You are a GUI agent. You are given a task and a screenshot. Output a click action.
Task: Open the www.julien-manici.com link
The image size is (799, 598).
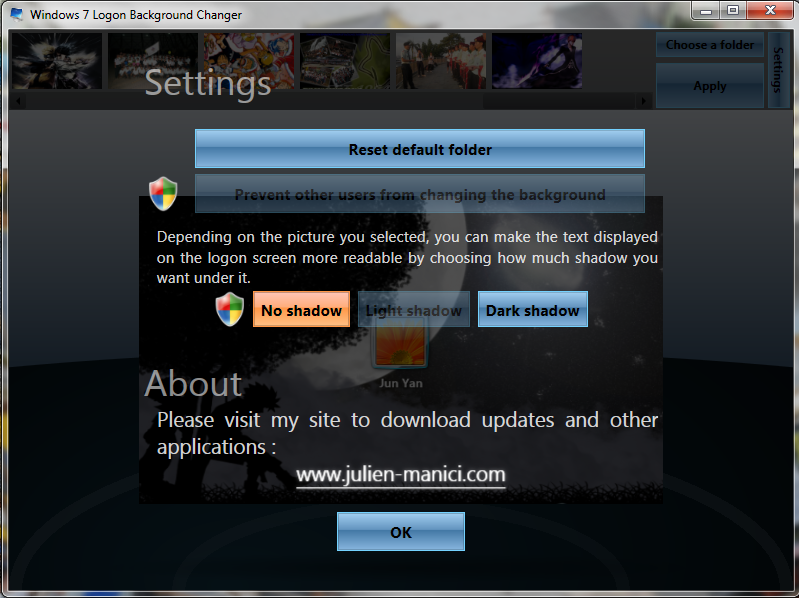[401, 474]
